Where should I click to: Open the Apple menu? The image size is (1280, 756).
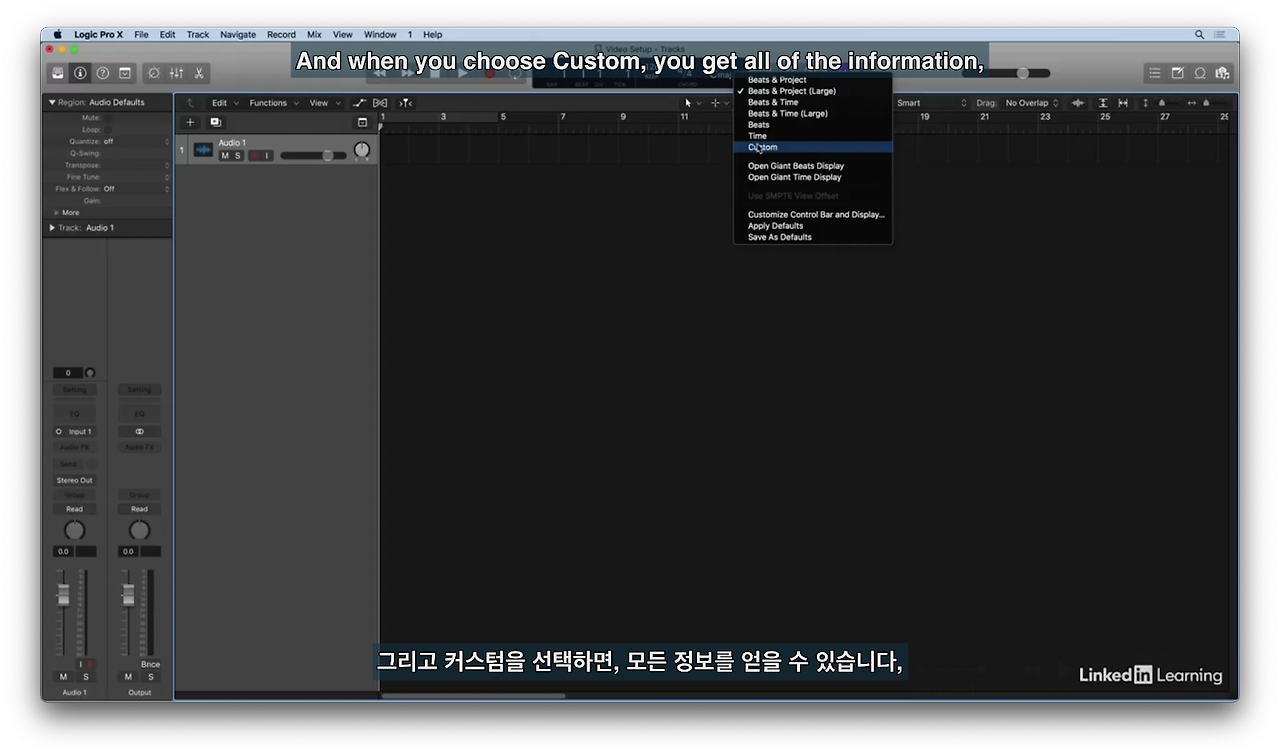coord(58,34)
